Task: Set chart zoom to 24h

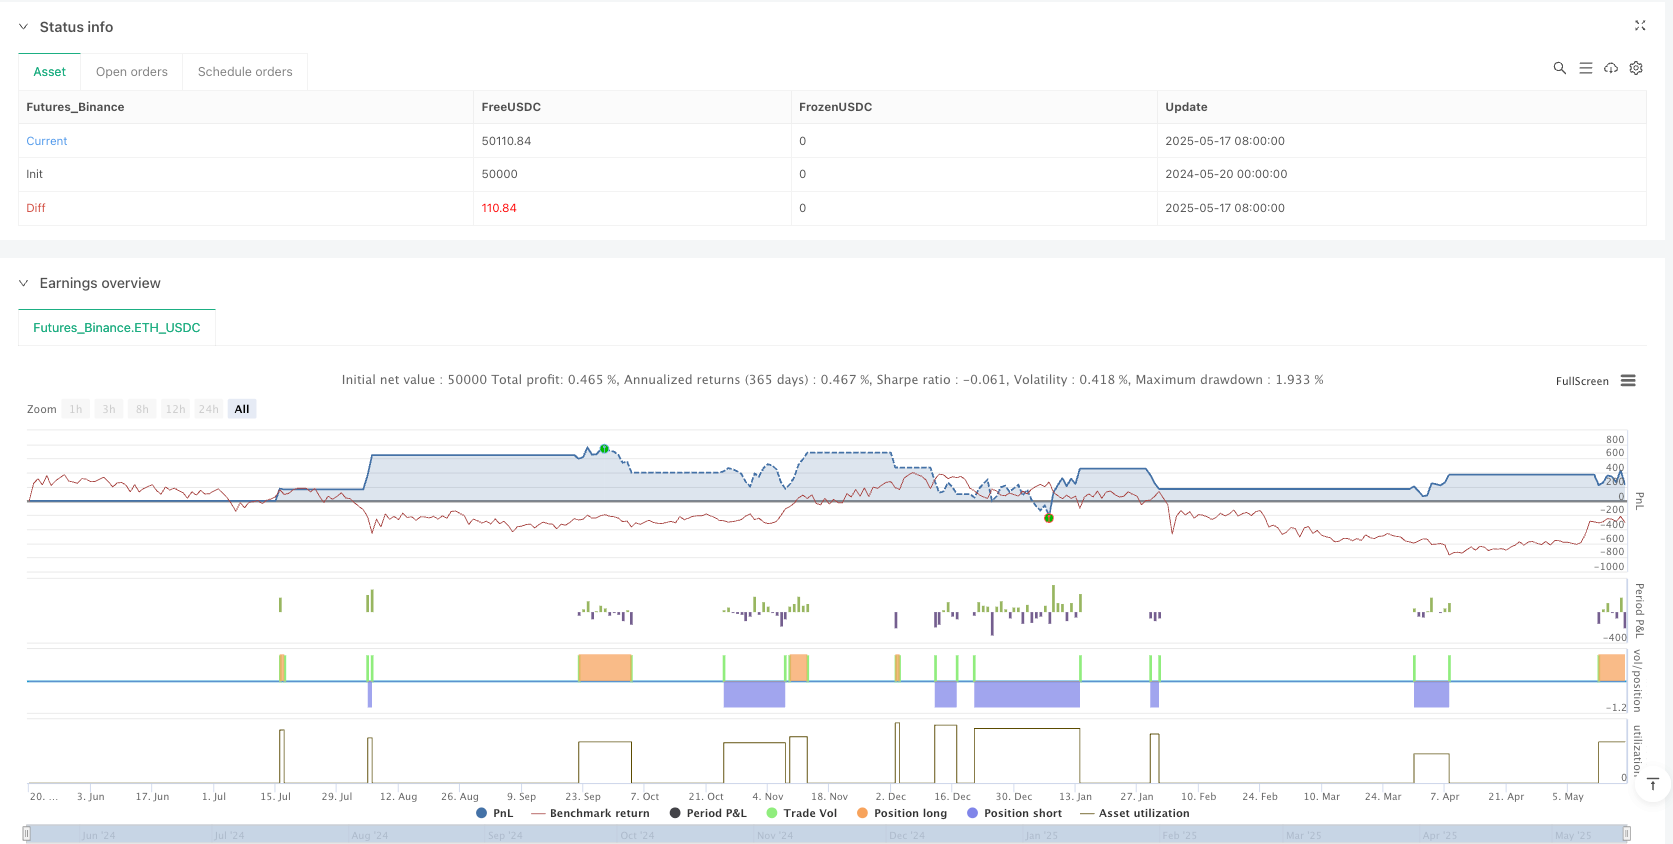Action: pos(208,409)
